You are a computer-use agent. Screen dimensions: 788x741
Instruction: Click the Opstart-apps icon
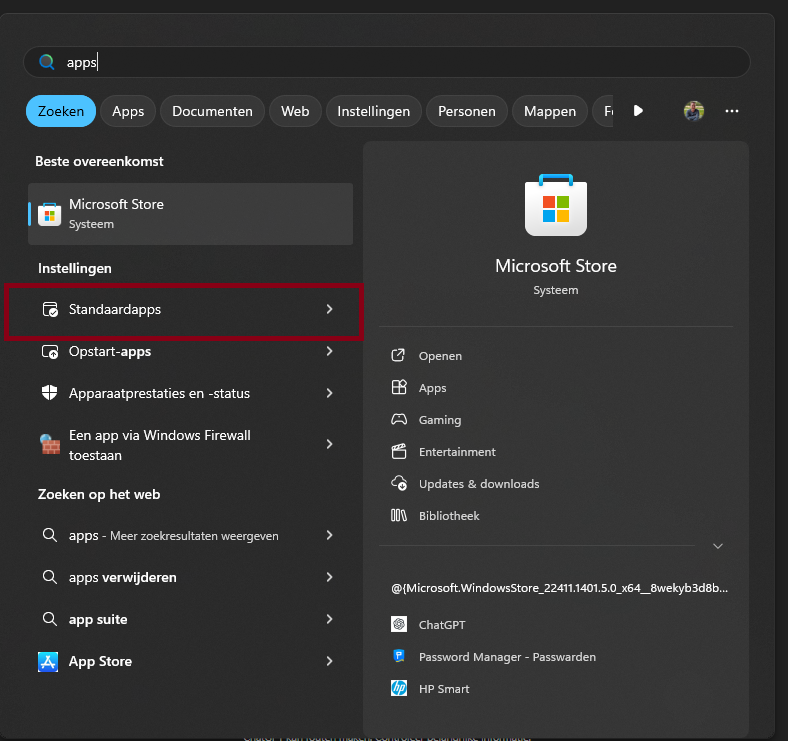coord(50,351)
